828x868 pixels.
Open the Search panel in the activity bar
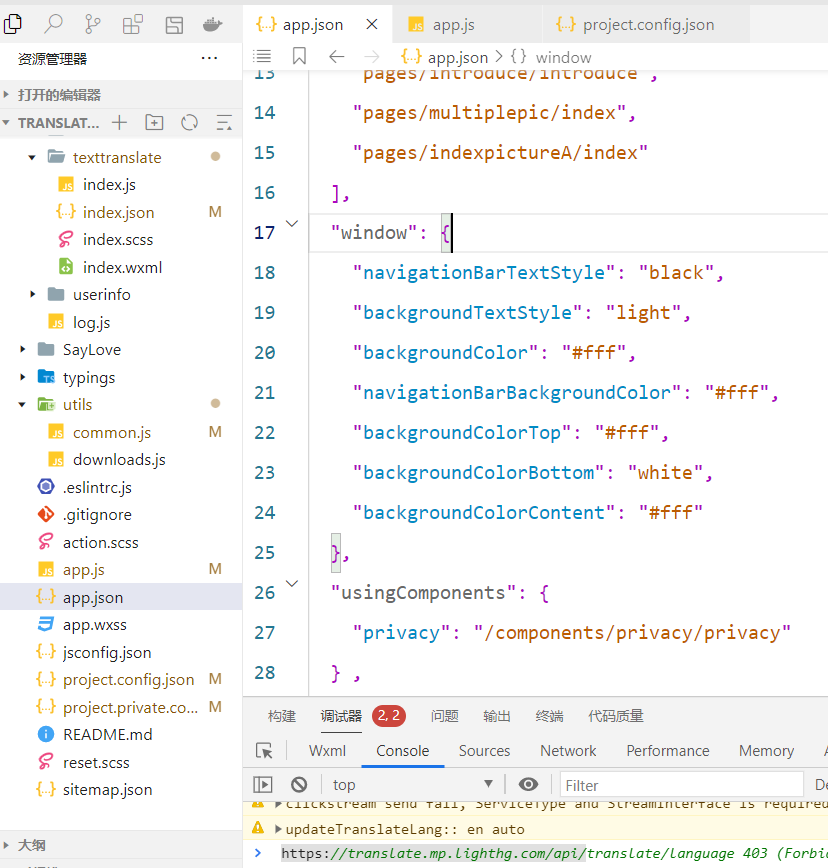[x=53, y=24]
